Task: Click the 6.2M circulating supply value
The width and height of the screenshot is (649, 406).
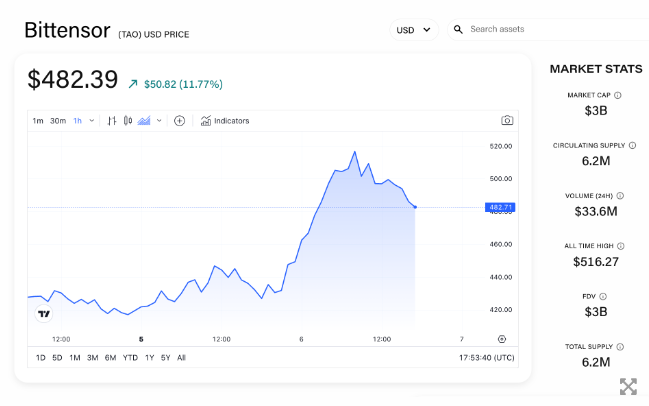Action: tap(596, 161)
